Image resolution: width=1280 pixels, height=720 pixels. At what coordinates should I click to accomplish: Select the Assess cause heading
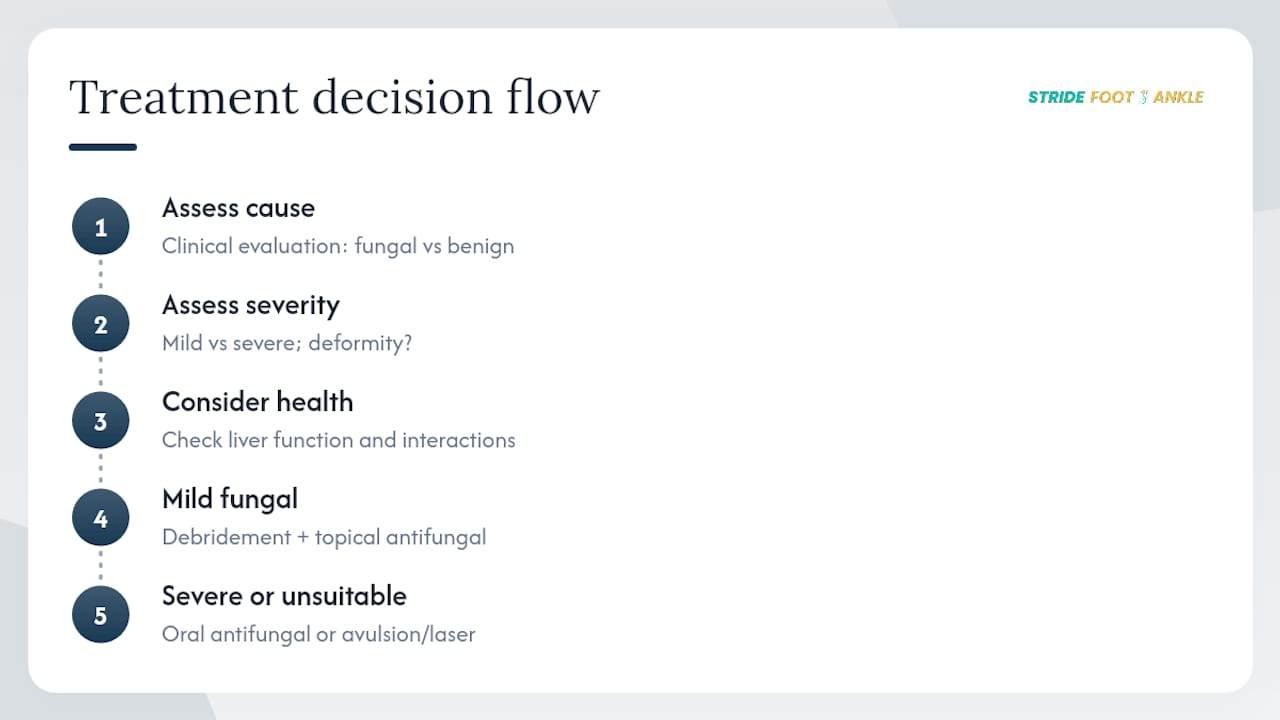point(238,208)
